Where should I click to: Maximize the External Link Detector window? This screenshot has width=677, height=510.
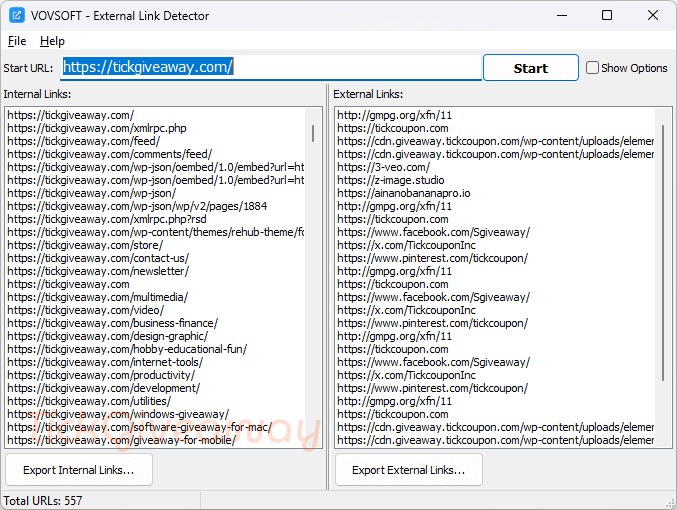pos(607,16)
